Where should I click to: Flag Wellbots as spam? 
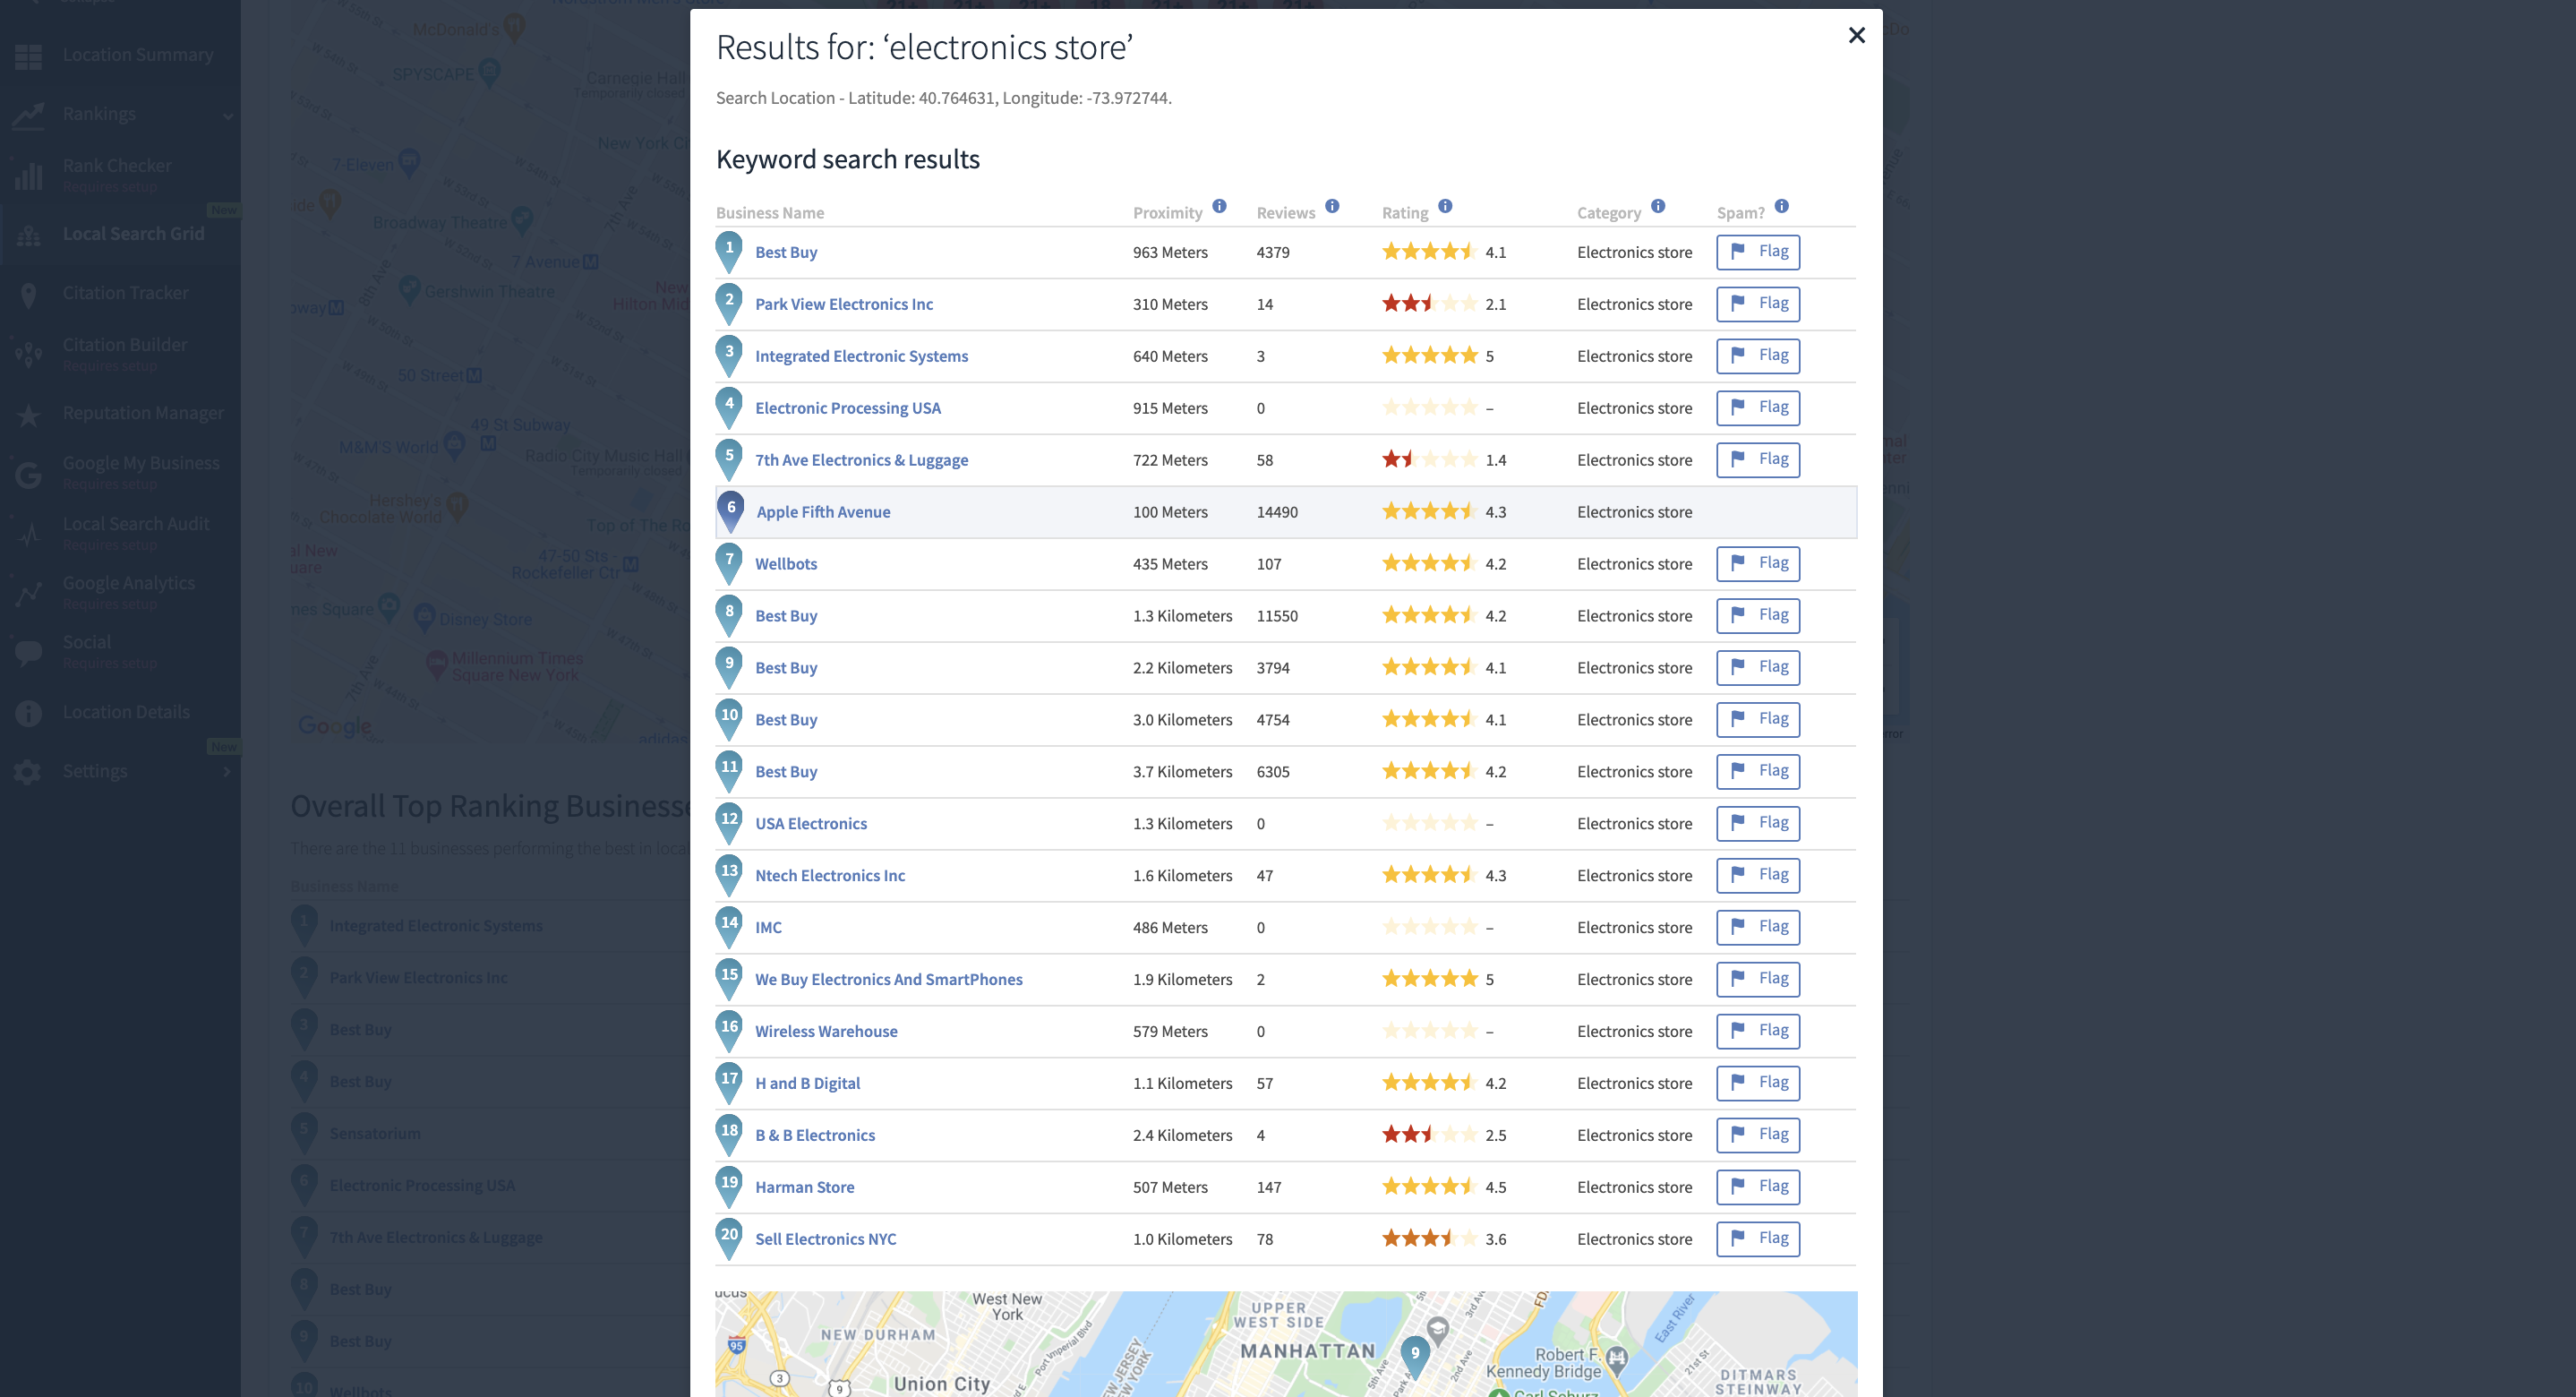(x=1757, y=563)
